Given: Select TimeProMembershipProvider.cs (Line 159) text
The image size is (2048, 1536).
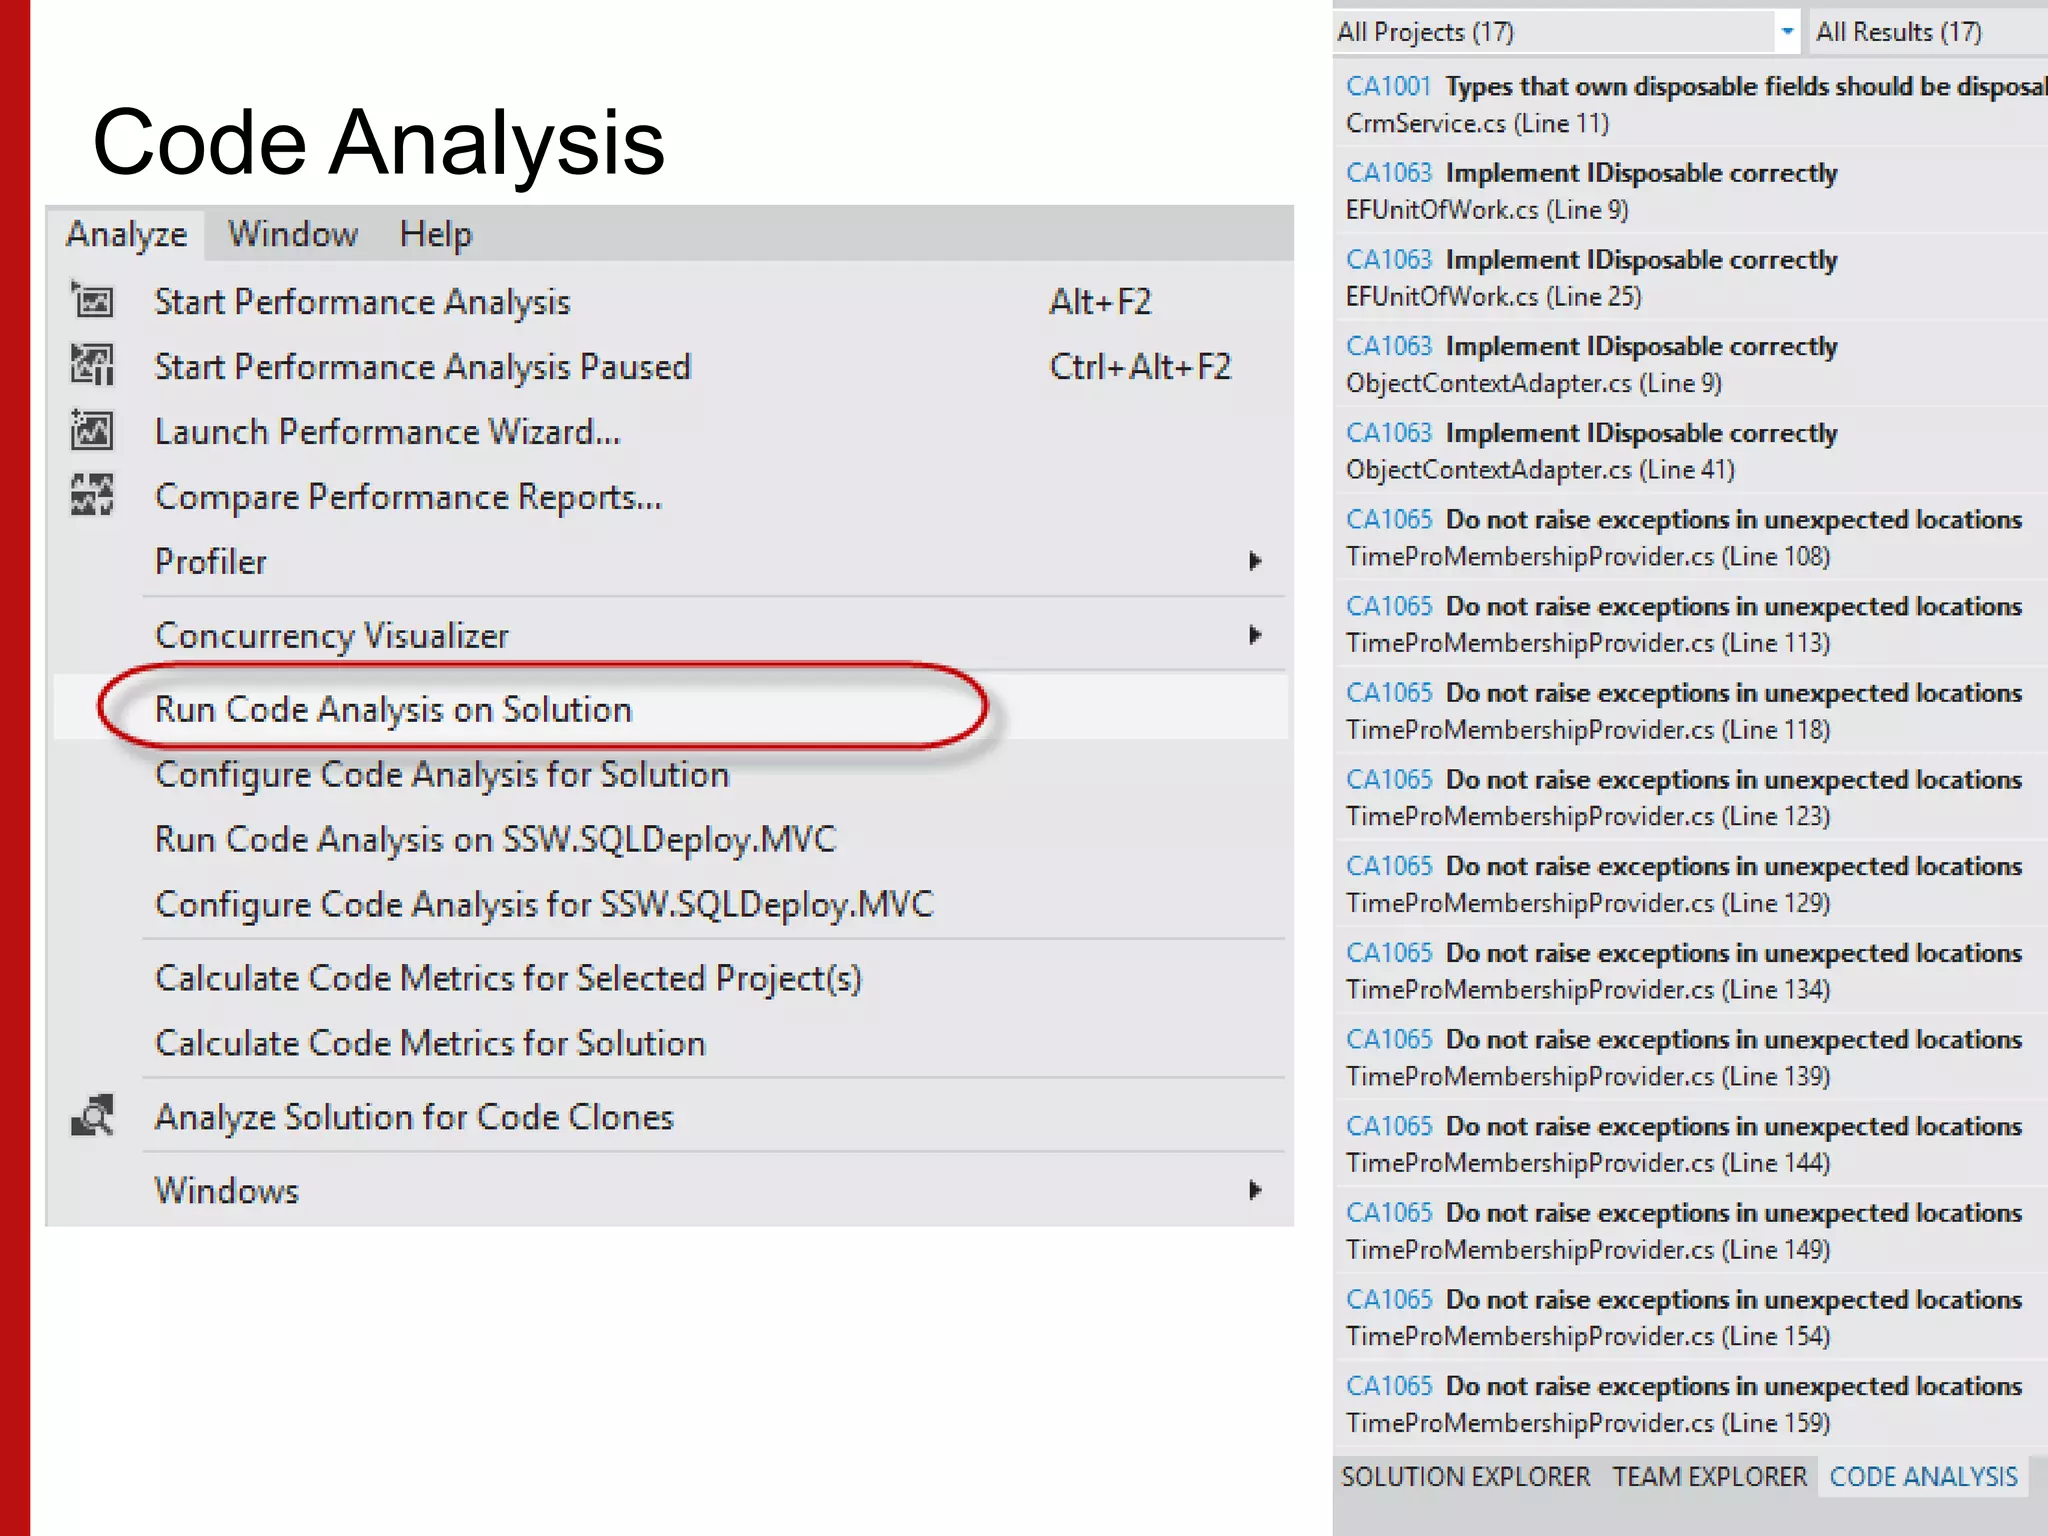Looking at the screenshot, I should coord(1588,1423).
